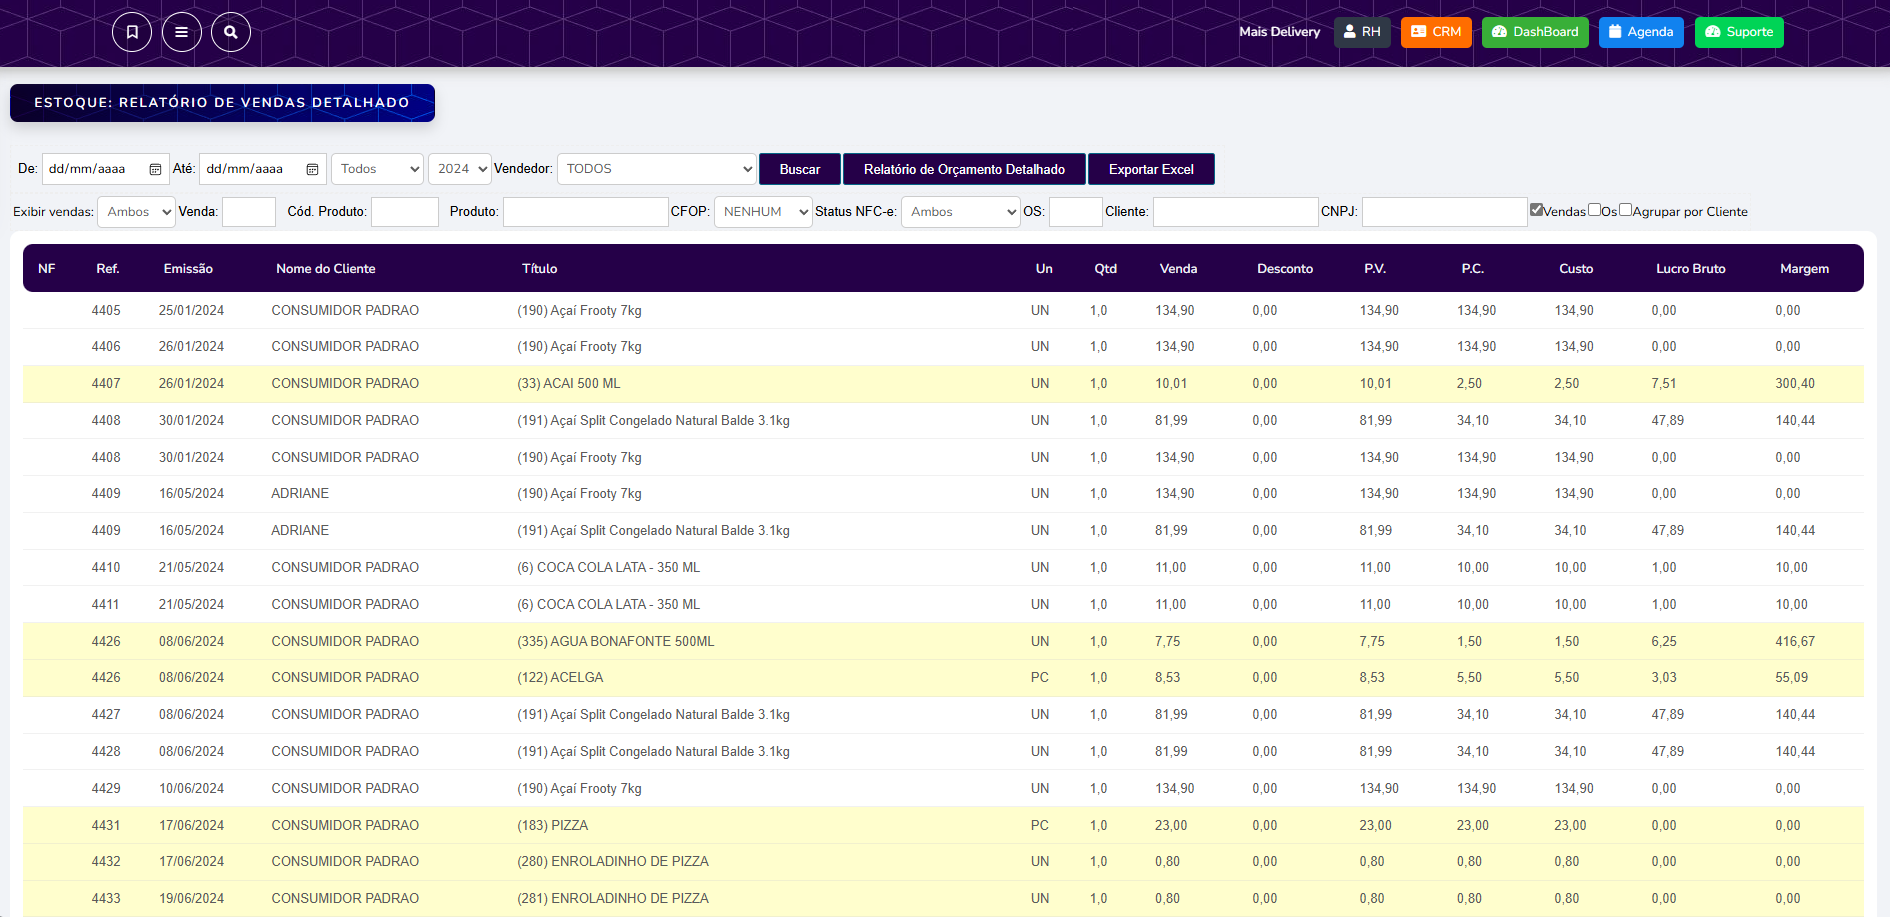
Task: Click (122) ACELGA title
Action: pos(560,678)
